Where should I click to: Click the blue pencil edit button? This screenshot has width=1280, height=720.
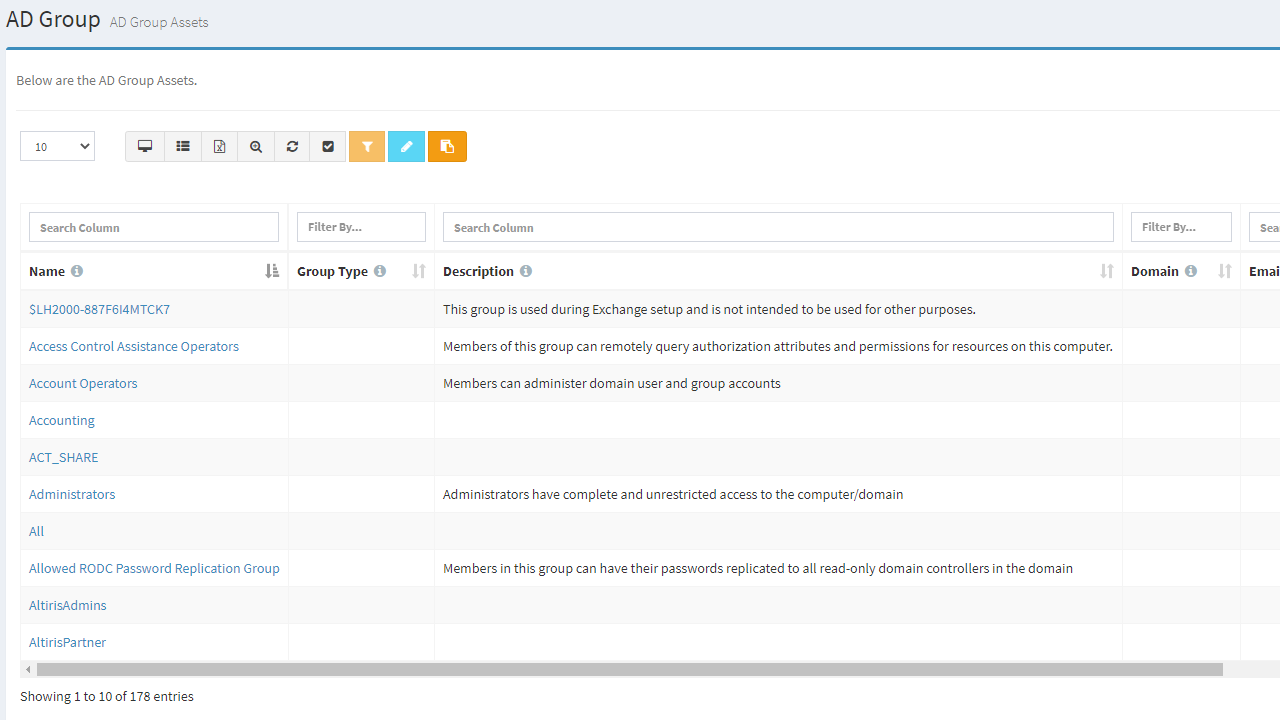point(406,146)
